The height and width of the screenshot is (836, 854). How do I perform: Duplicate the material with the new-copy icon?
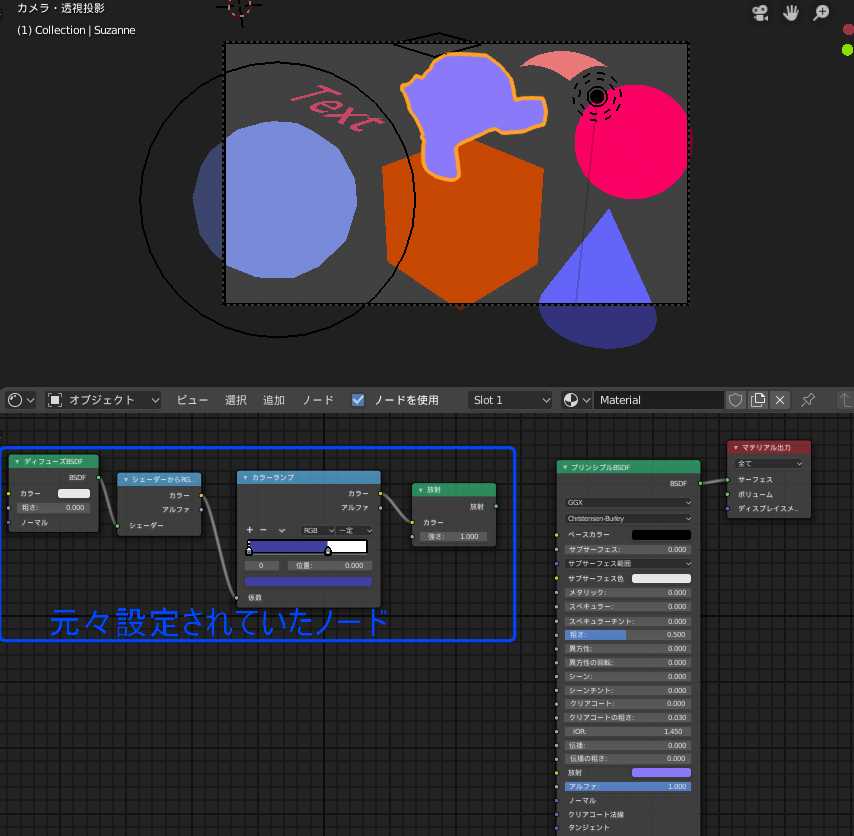758,400
